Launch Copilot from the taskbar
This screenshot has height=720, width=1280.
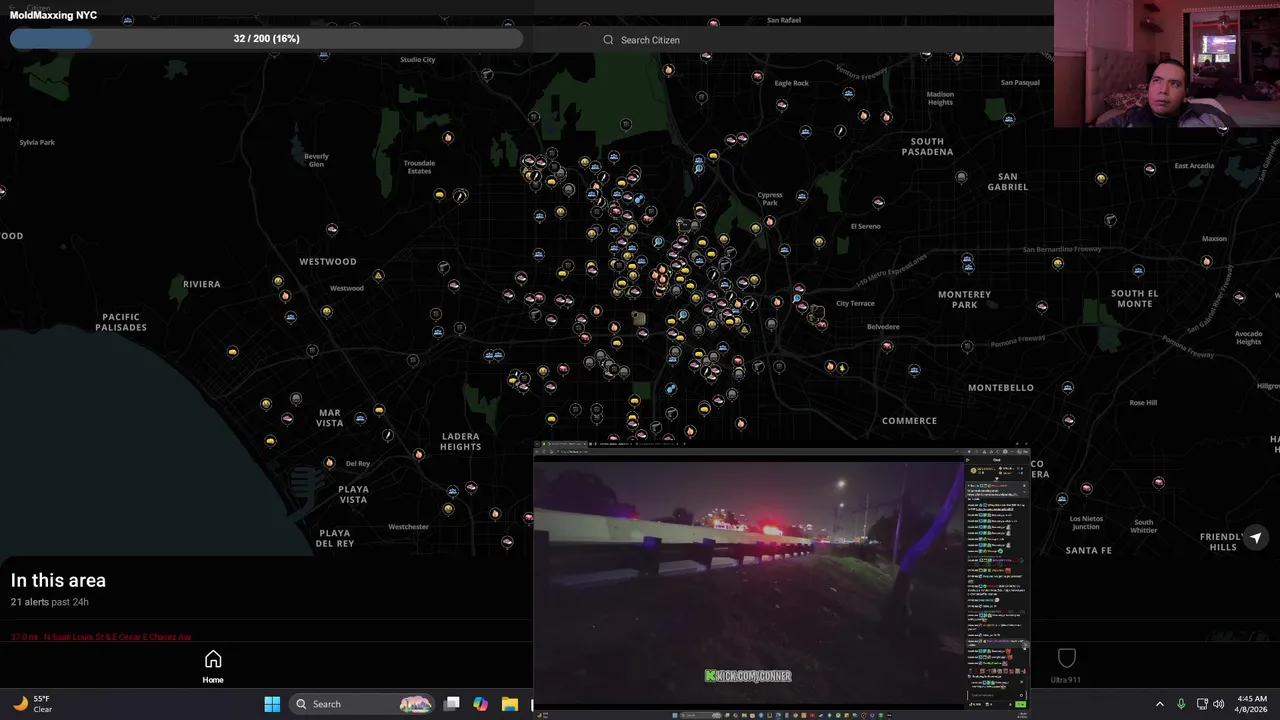pyautogui.click(x=480, y=704)
